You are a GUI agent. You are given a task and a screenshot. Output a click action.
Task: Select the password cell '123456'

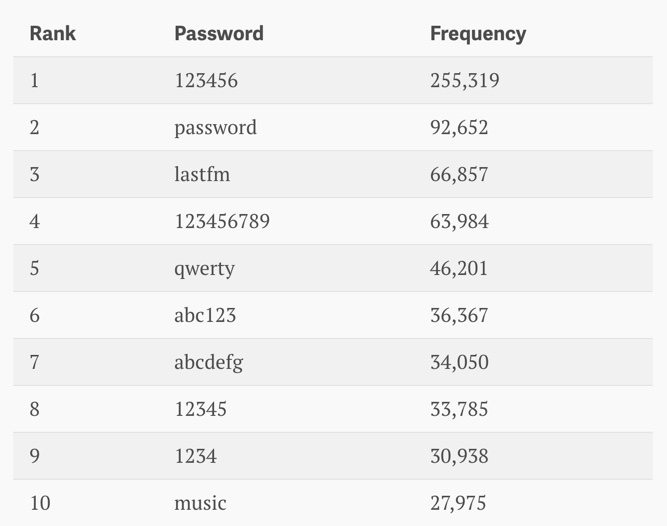pyautogui.click(x=206, y=80)
